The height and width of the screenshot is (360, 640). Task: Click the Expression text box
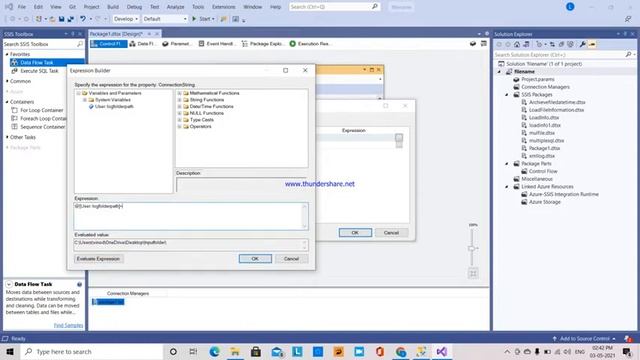(x=191, y=216)
